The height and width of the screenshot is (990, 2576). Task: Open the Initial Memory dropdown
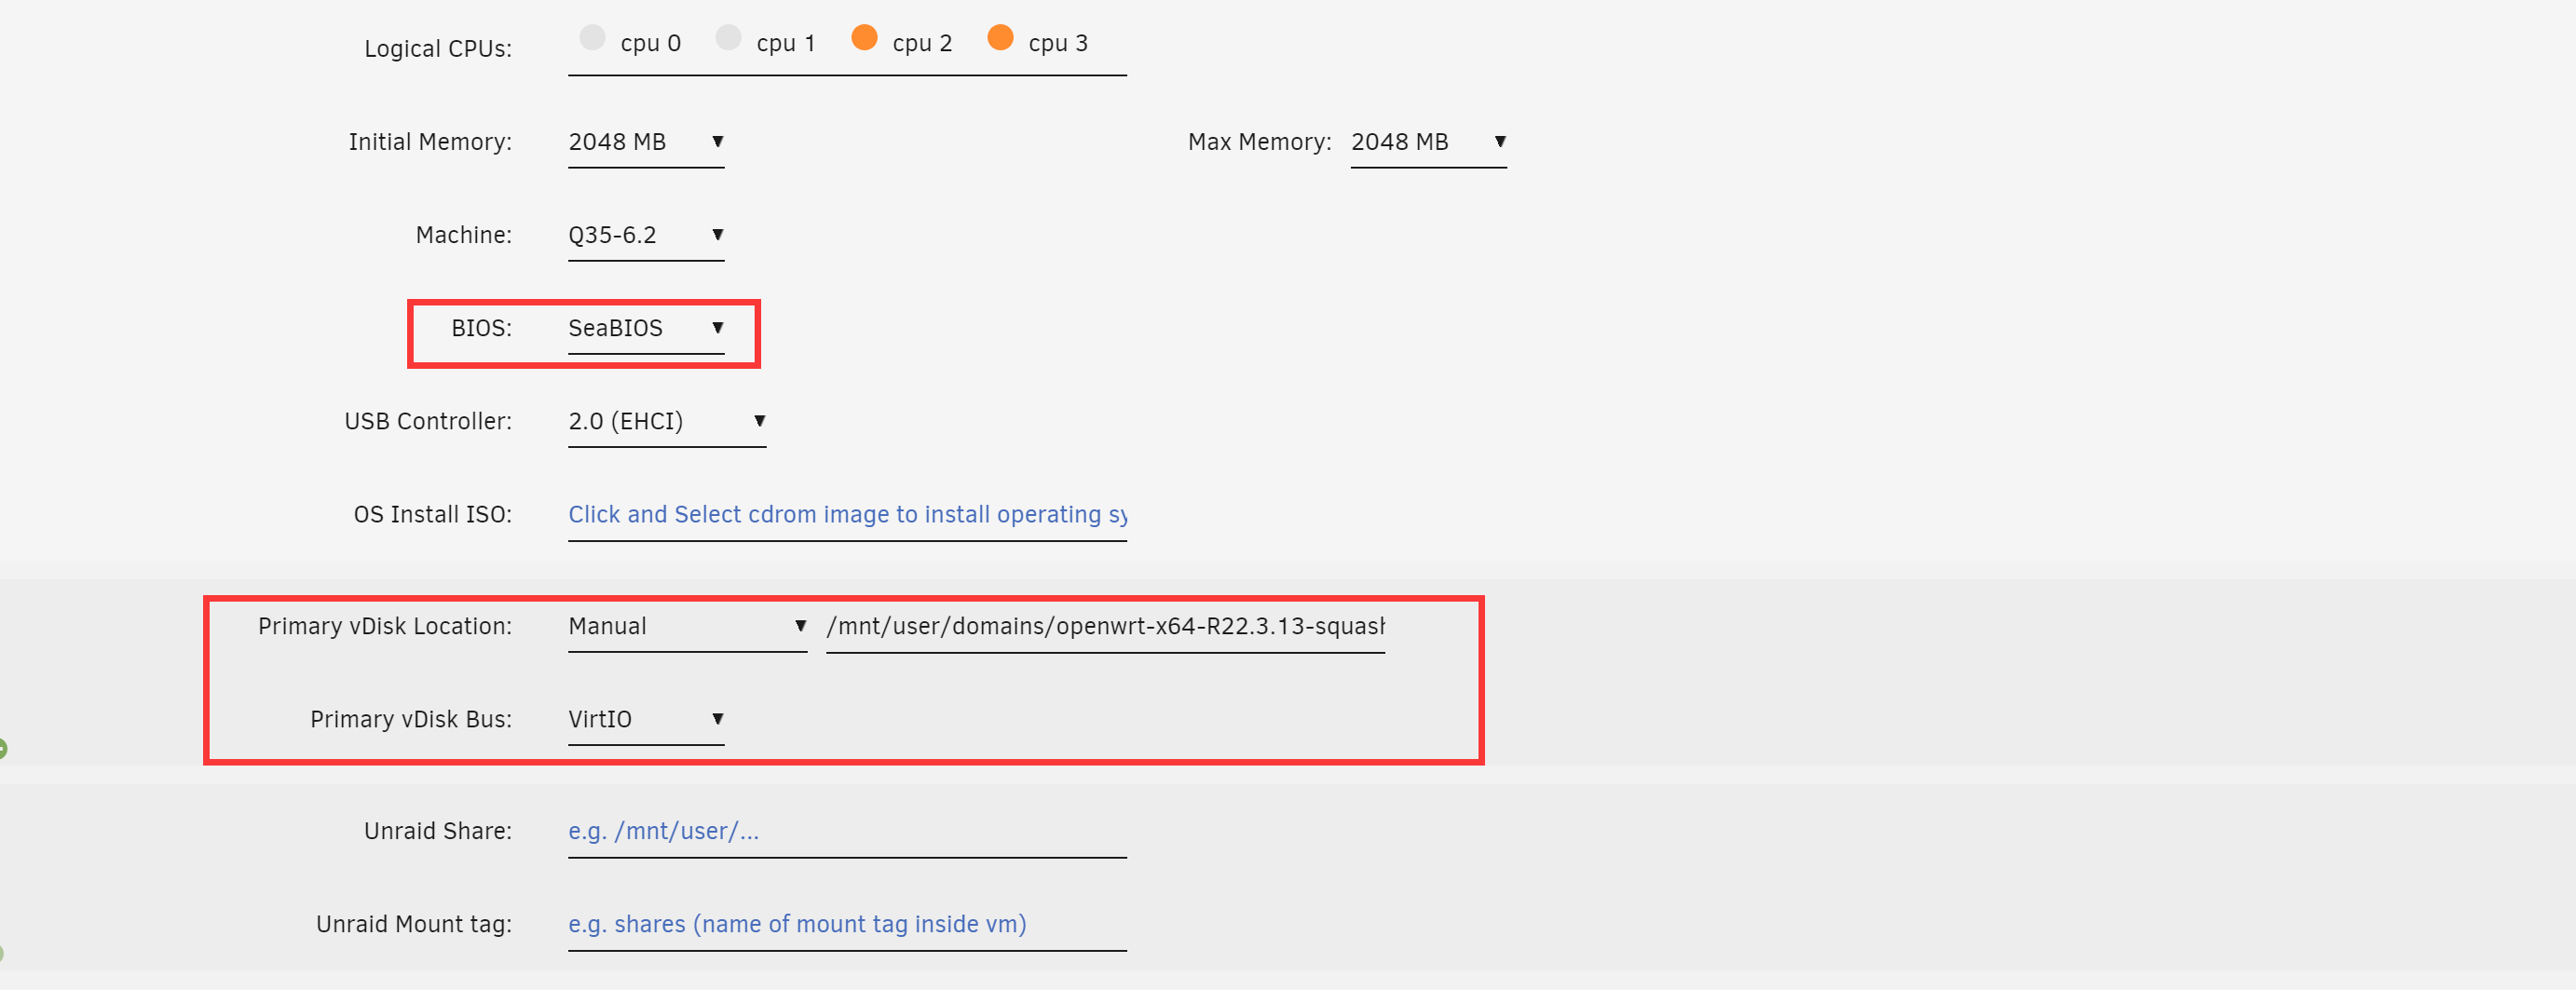coord(645,142)
